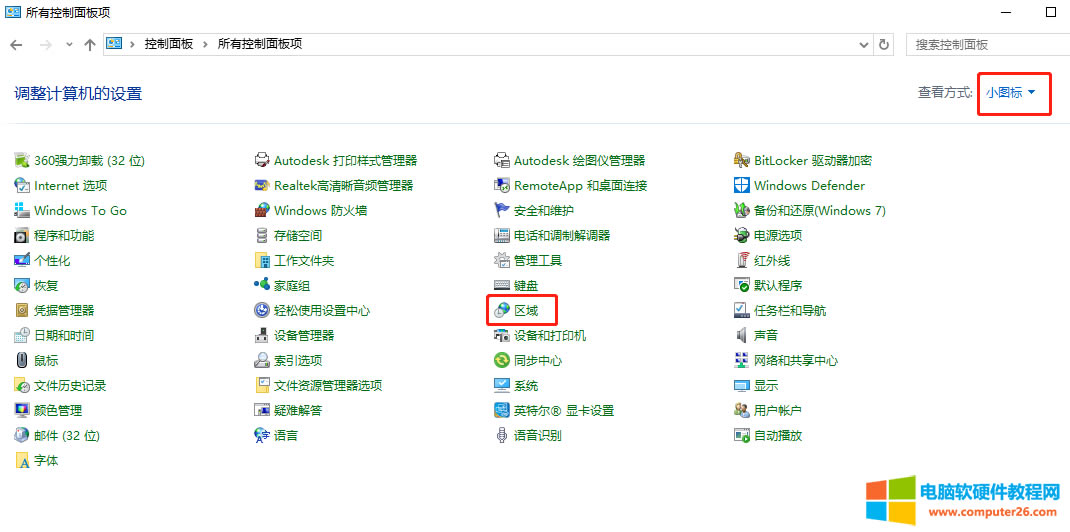Click the 颜色管理 monitor icon
The image size is (1070, 532).
(x=23, y=411)
